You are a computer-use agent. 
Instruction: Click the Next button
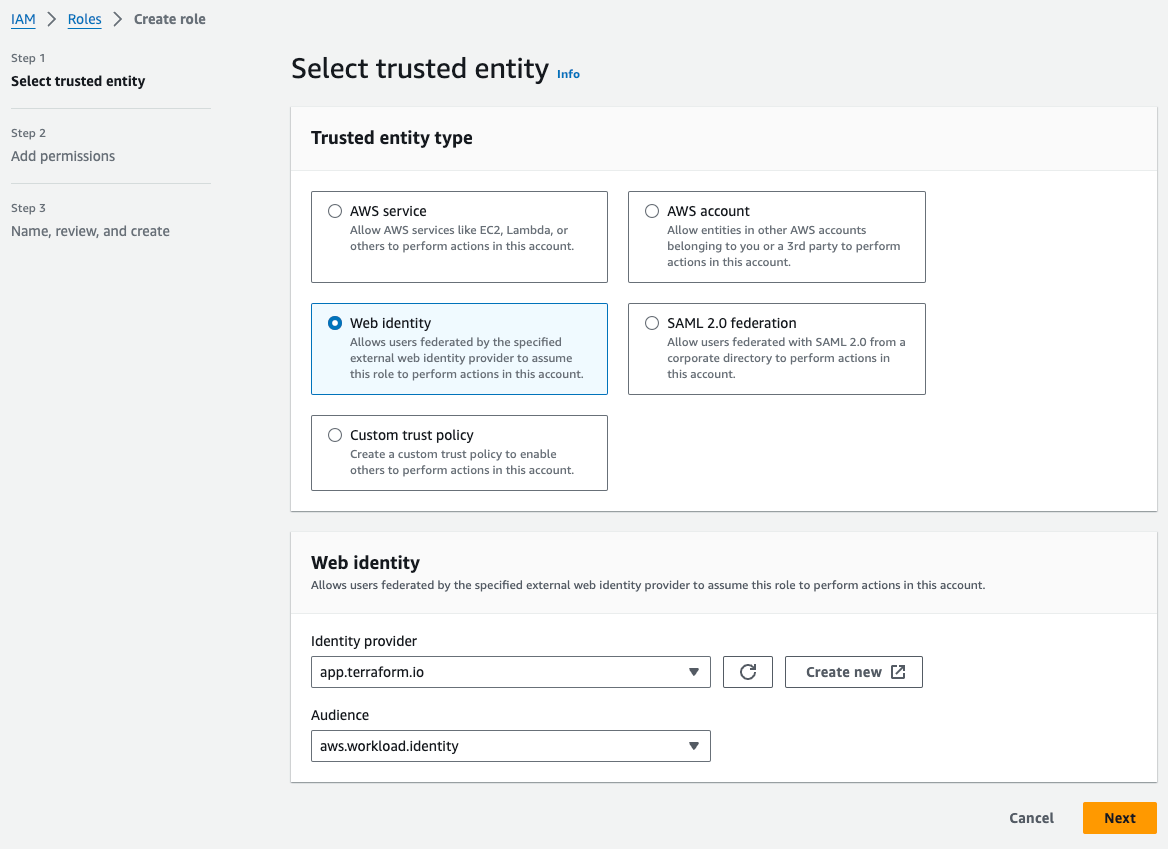(x=1119, y=818)
